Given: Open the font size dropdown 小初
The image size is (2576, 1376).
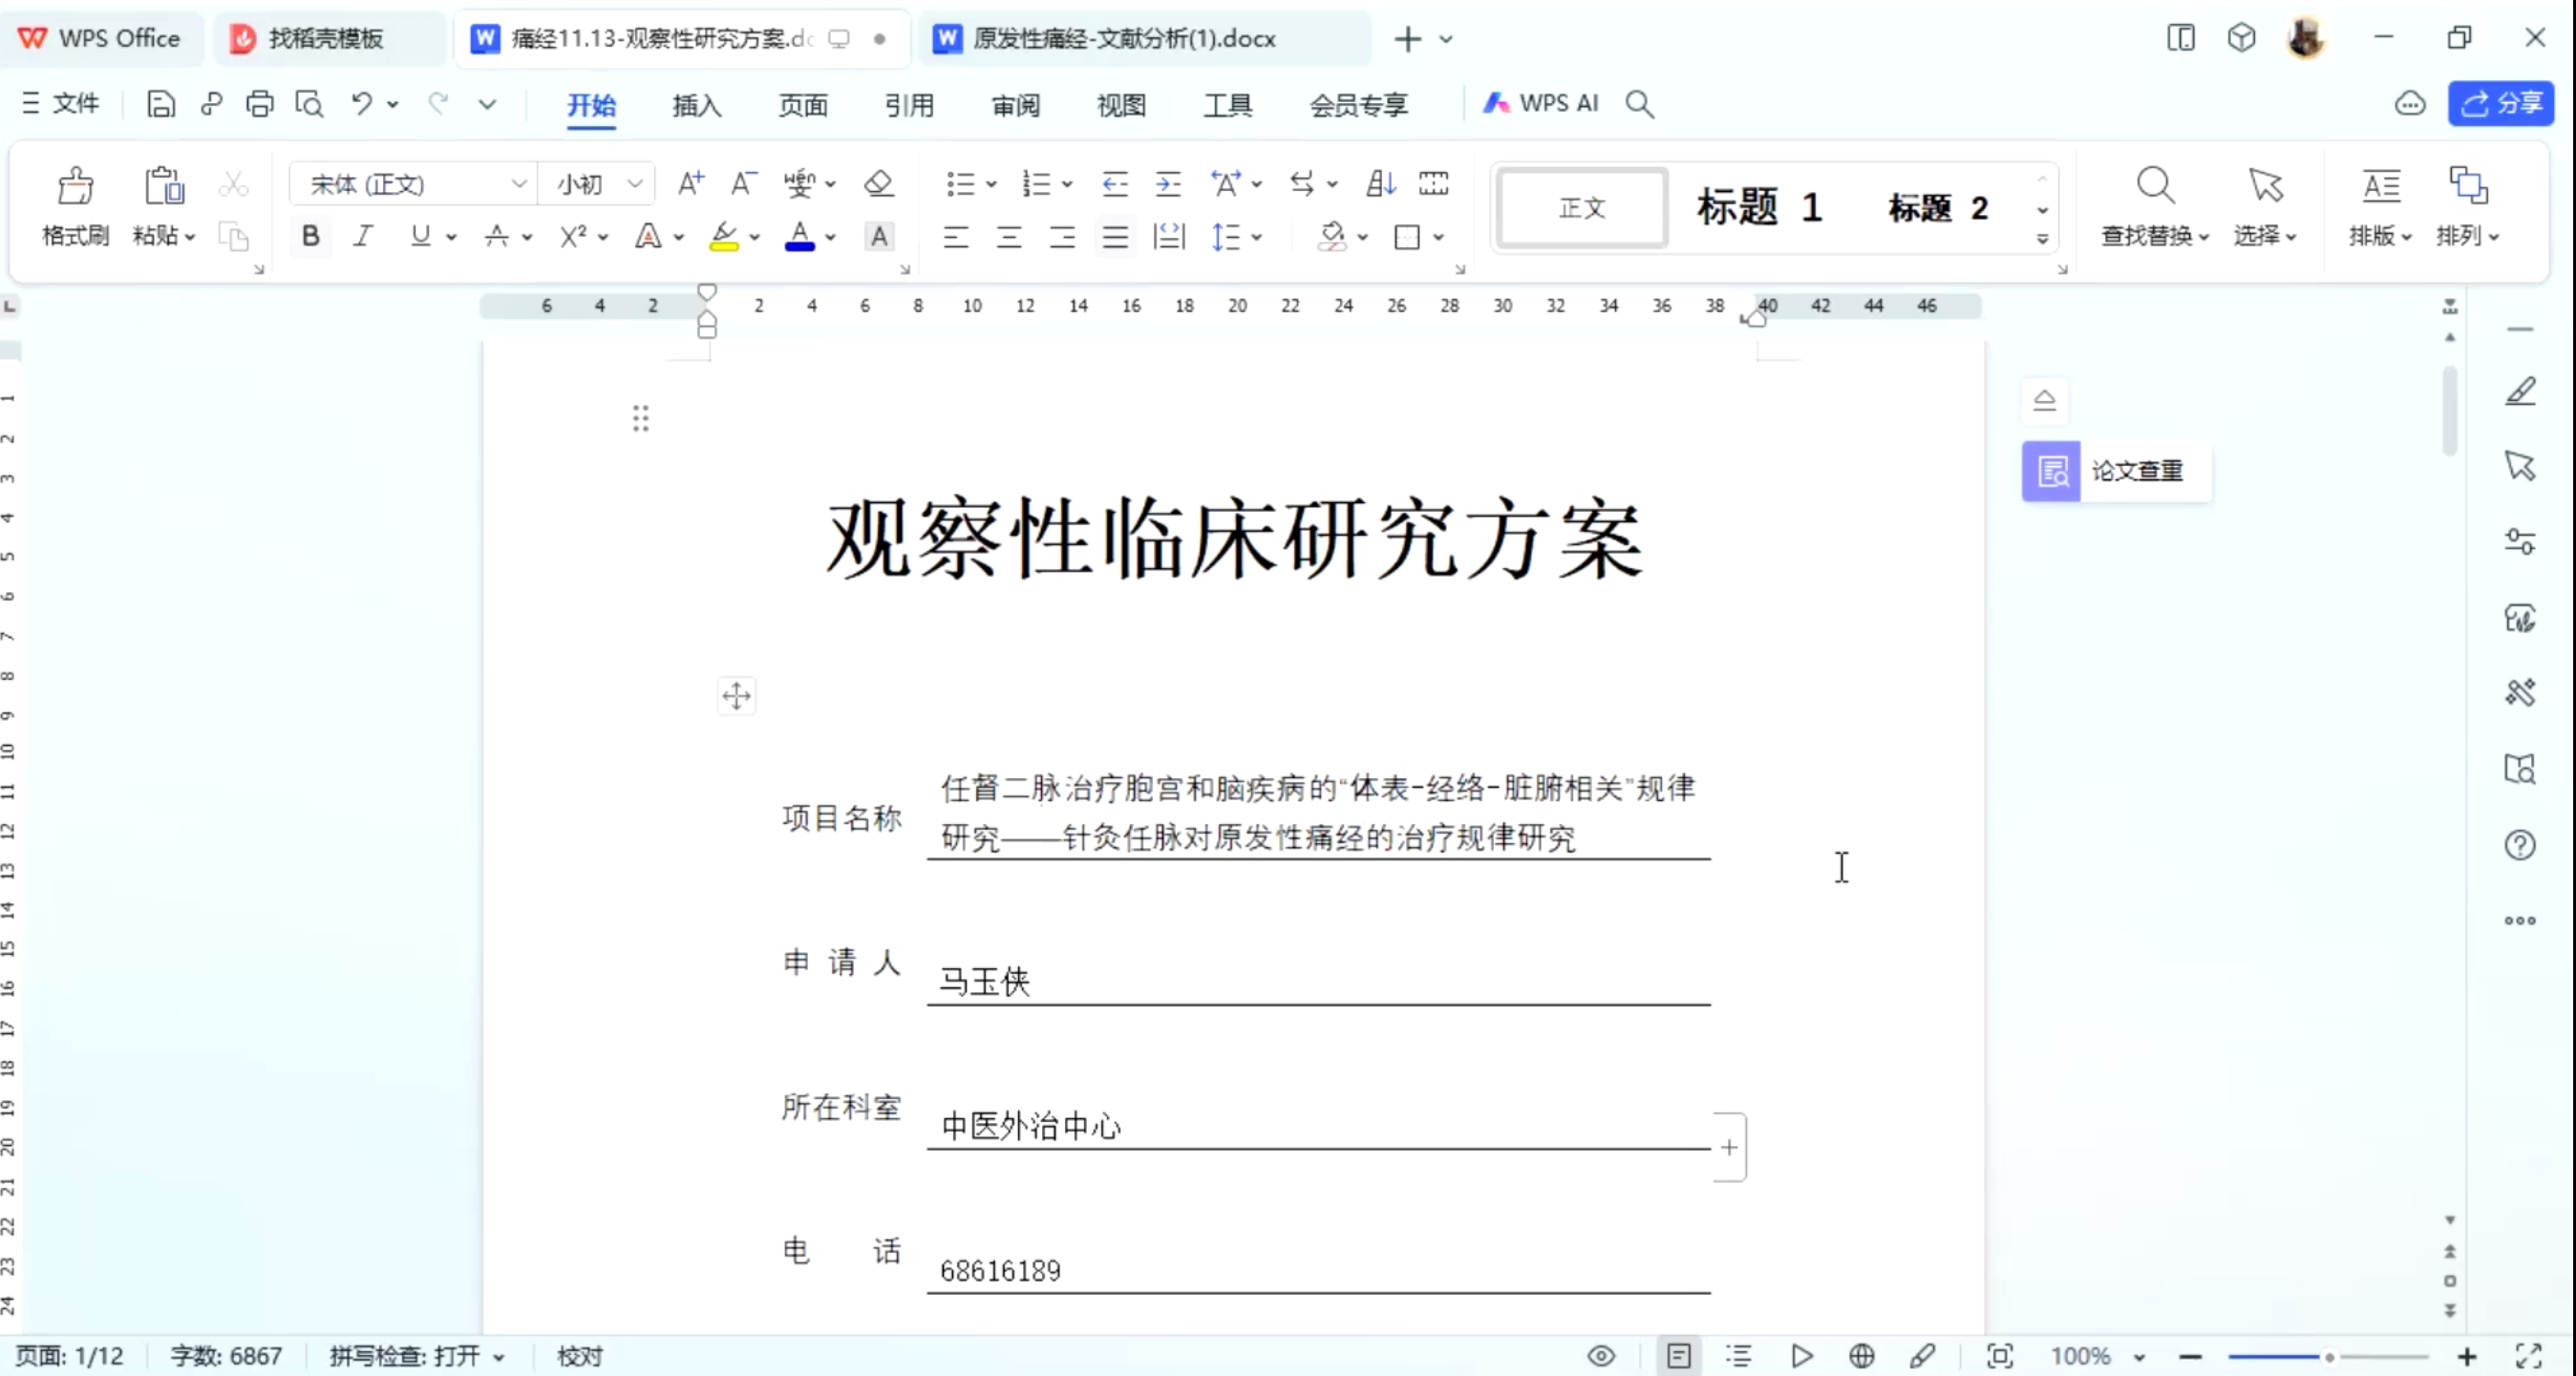Looking at the screenshot, I should click(634, 184).
